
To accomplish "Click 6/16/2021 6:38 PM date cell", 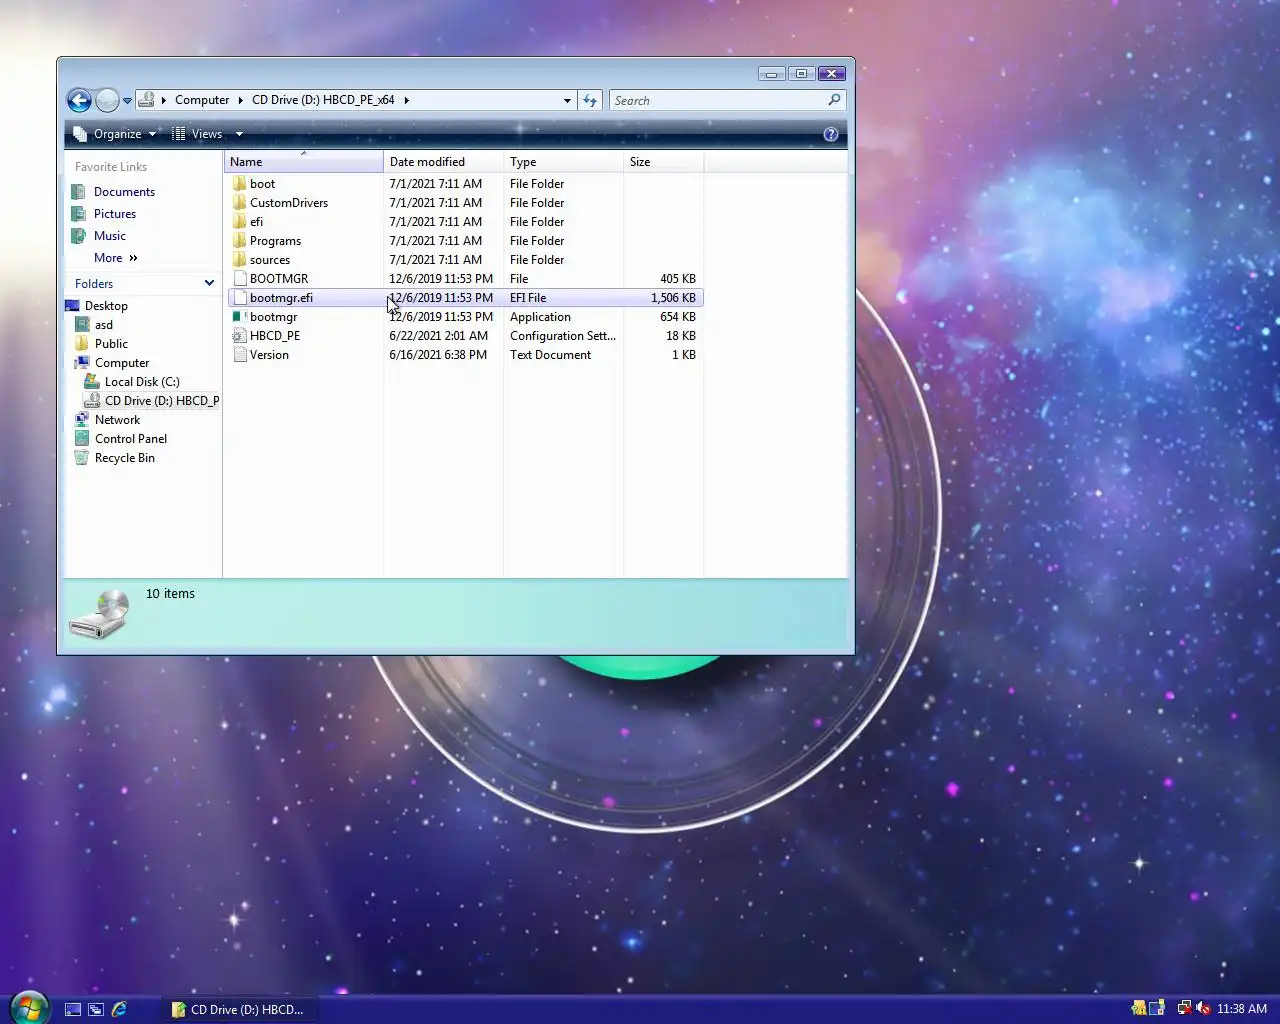I will coord(438,355).
